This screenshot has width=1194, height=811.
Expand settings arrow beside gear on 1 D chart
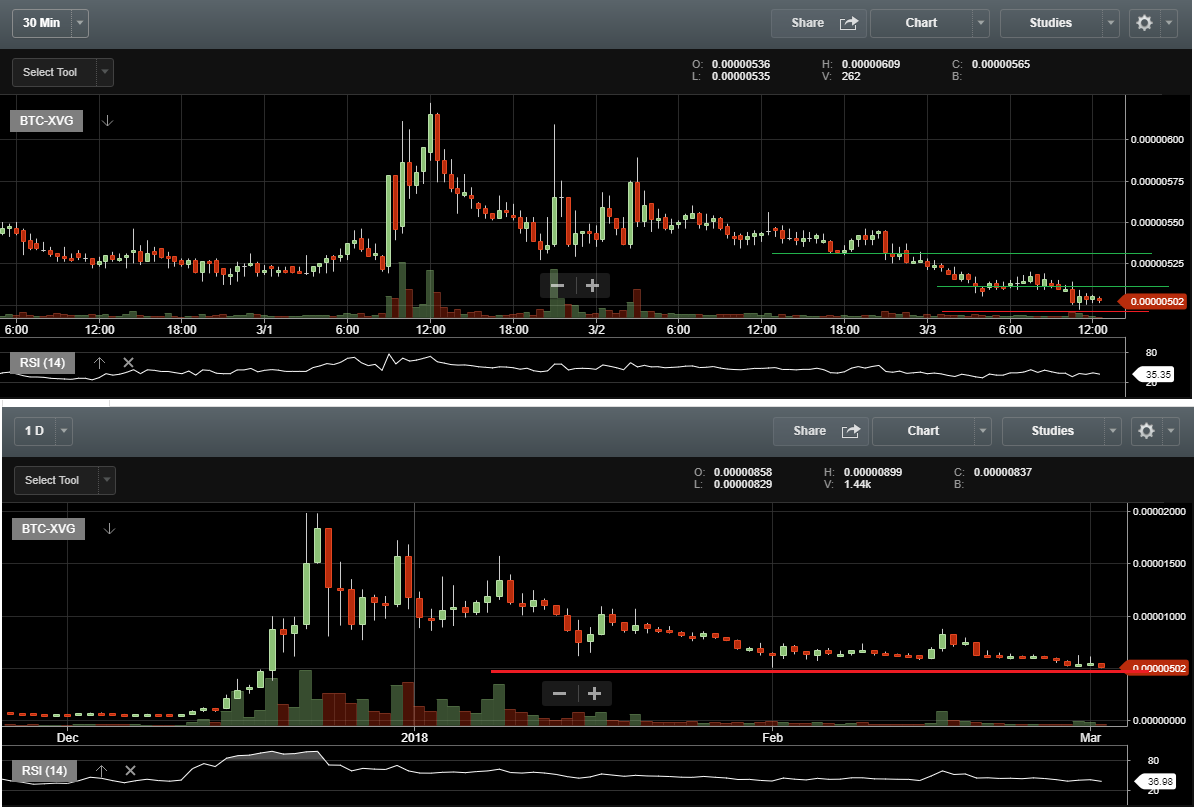pos(1171,431)
